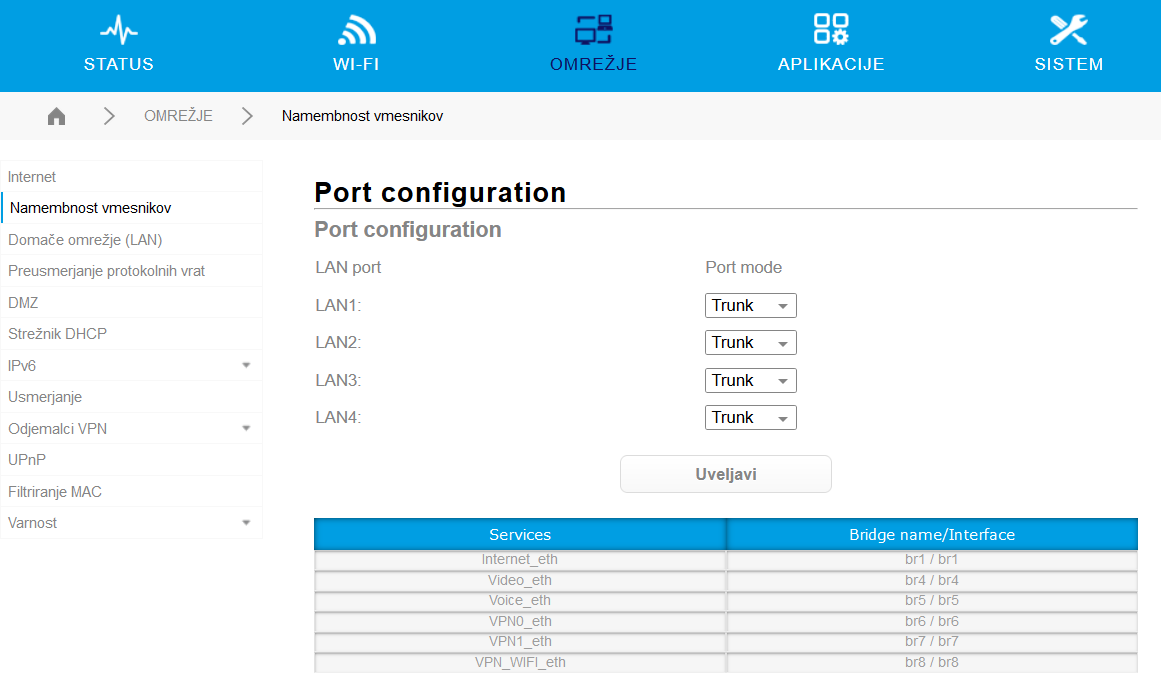
Task: Open LAN4 port mode dropdown
Action: [x=750, y=418]
